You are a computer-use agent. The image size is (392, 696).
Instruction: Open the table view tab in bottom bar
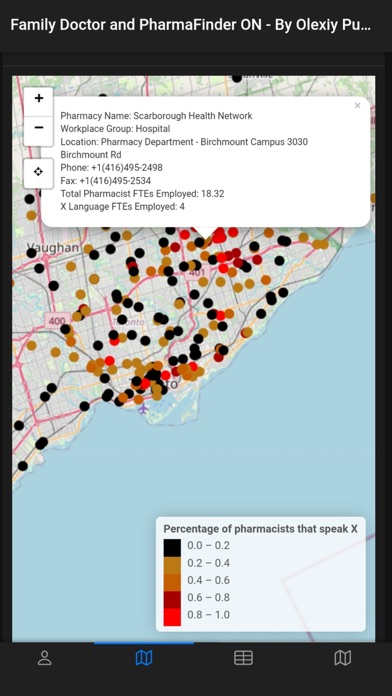pyautogui.click(x=243, y=658)
